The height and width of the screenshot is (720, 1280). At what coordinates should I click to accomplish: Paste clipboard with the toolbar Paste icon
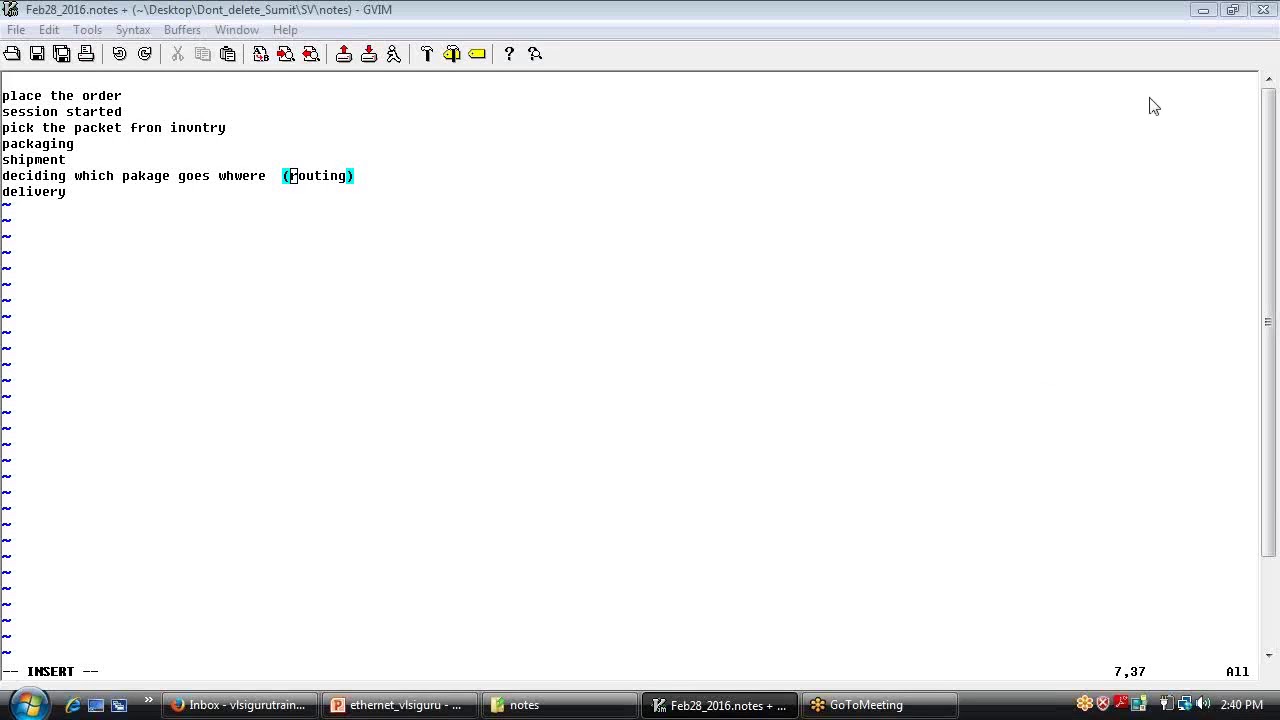(x=228, y=54)
